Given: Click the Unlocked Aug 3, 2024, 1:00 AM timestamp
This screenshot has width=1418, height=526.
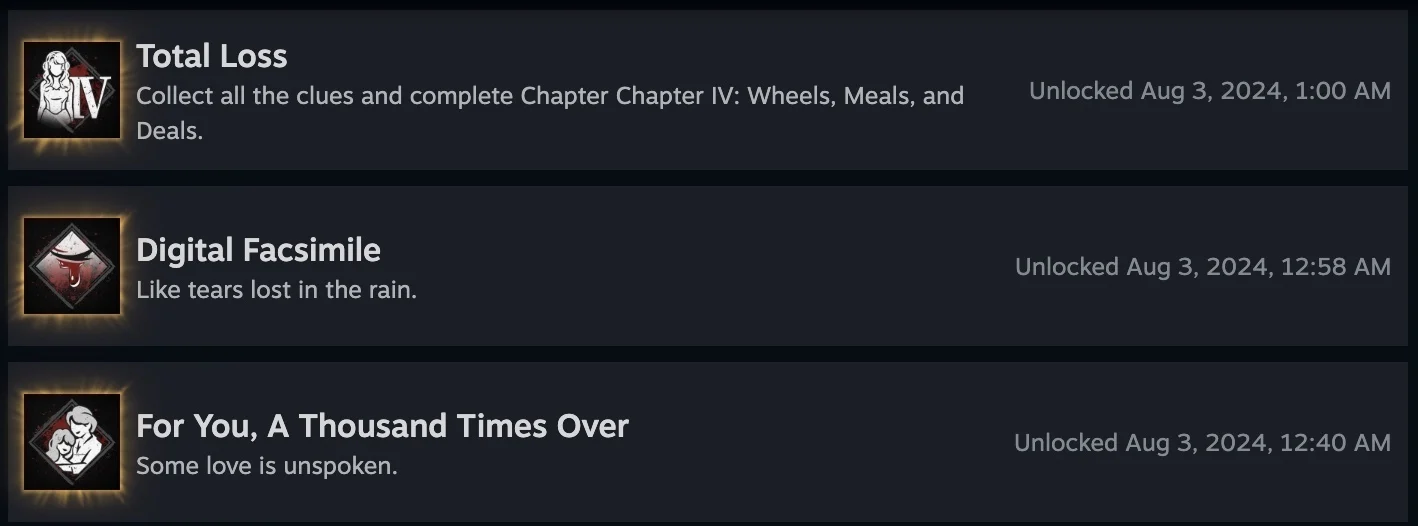Looking at the screenshot, I should click(x=1210, y=91).
